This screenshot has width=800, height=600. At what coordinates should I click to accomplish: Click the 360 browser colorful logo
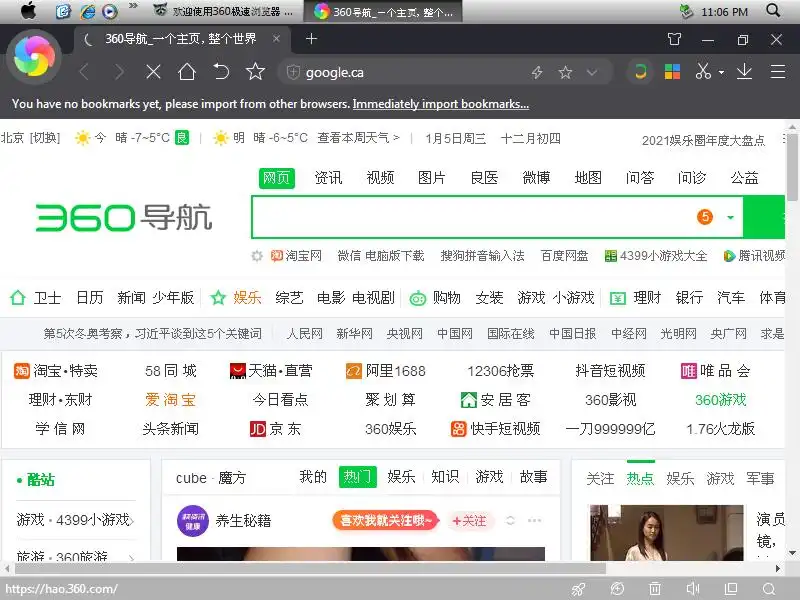(34, 57)
